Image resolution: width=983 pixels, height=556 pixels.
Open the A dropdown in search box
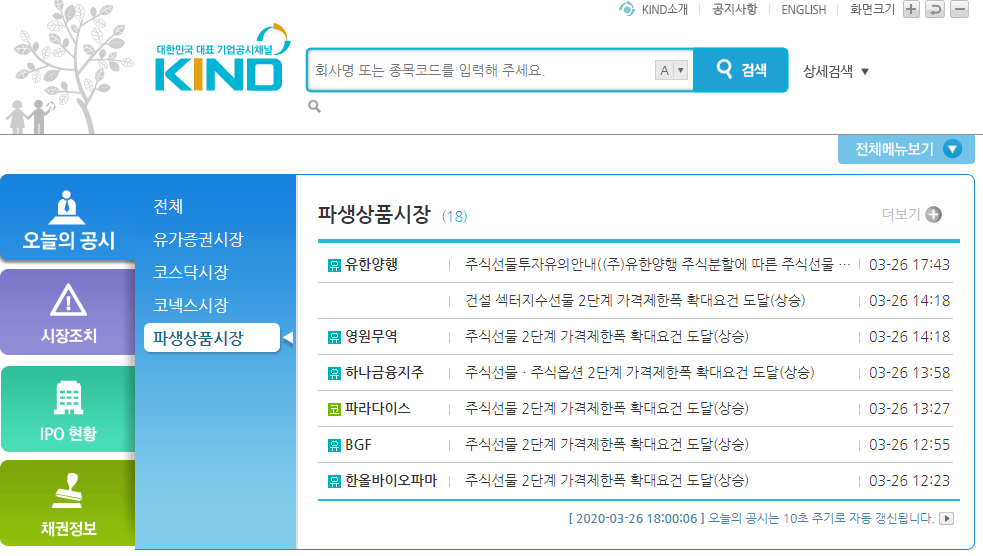tap(671, 70)
